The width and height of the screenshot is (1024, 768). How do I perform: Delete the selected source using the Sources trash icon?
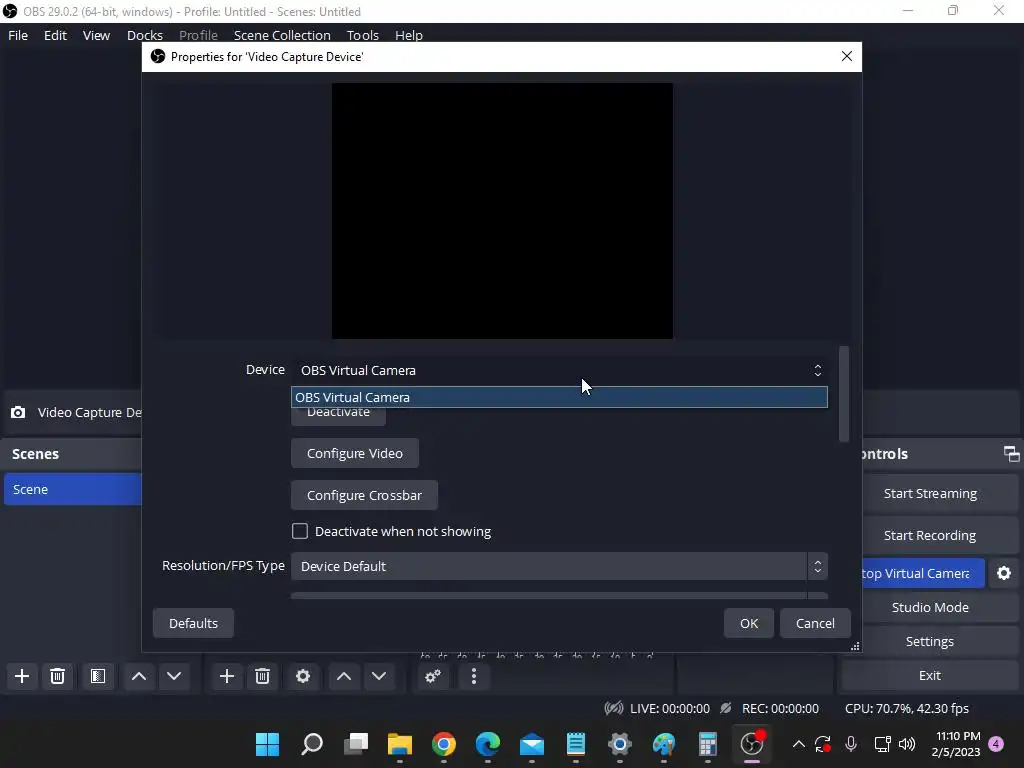263,676
